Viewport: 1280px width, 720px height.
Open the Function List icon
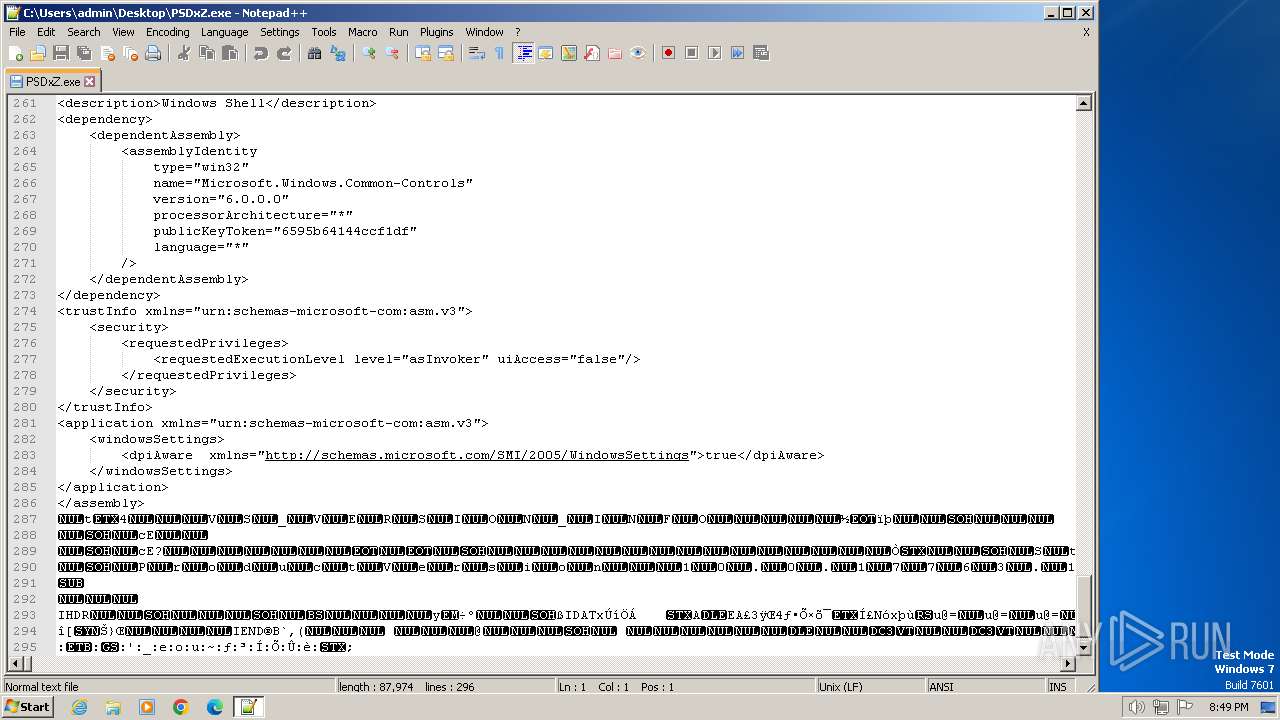592,53
